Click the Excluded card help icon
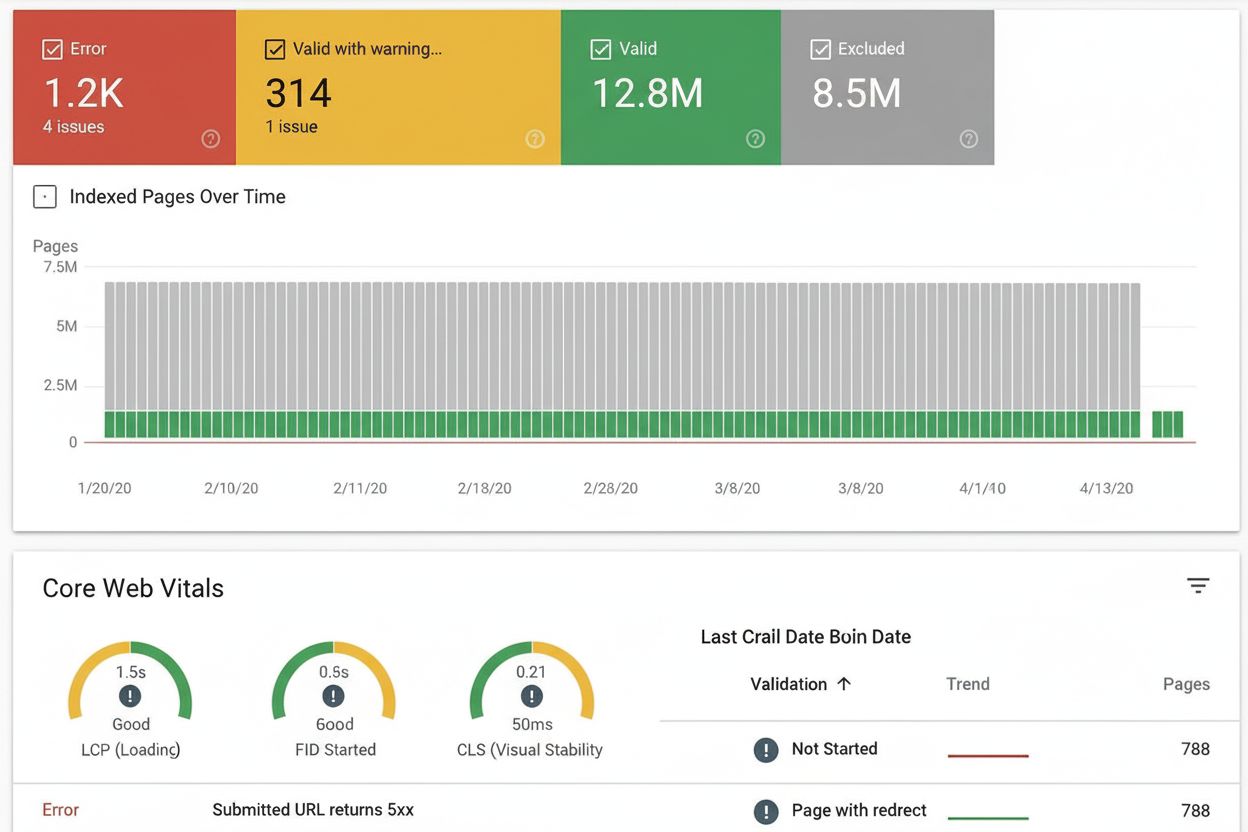 968,139
